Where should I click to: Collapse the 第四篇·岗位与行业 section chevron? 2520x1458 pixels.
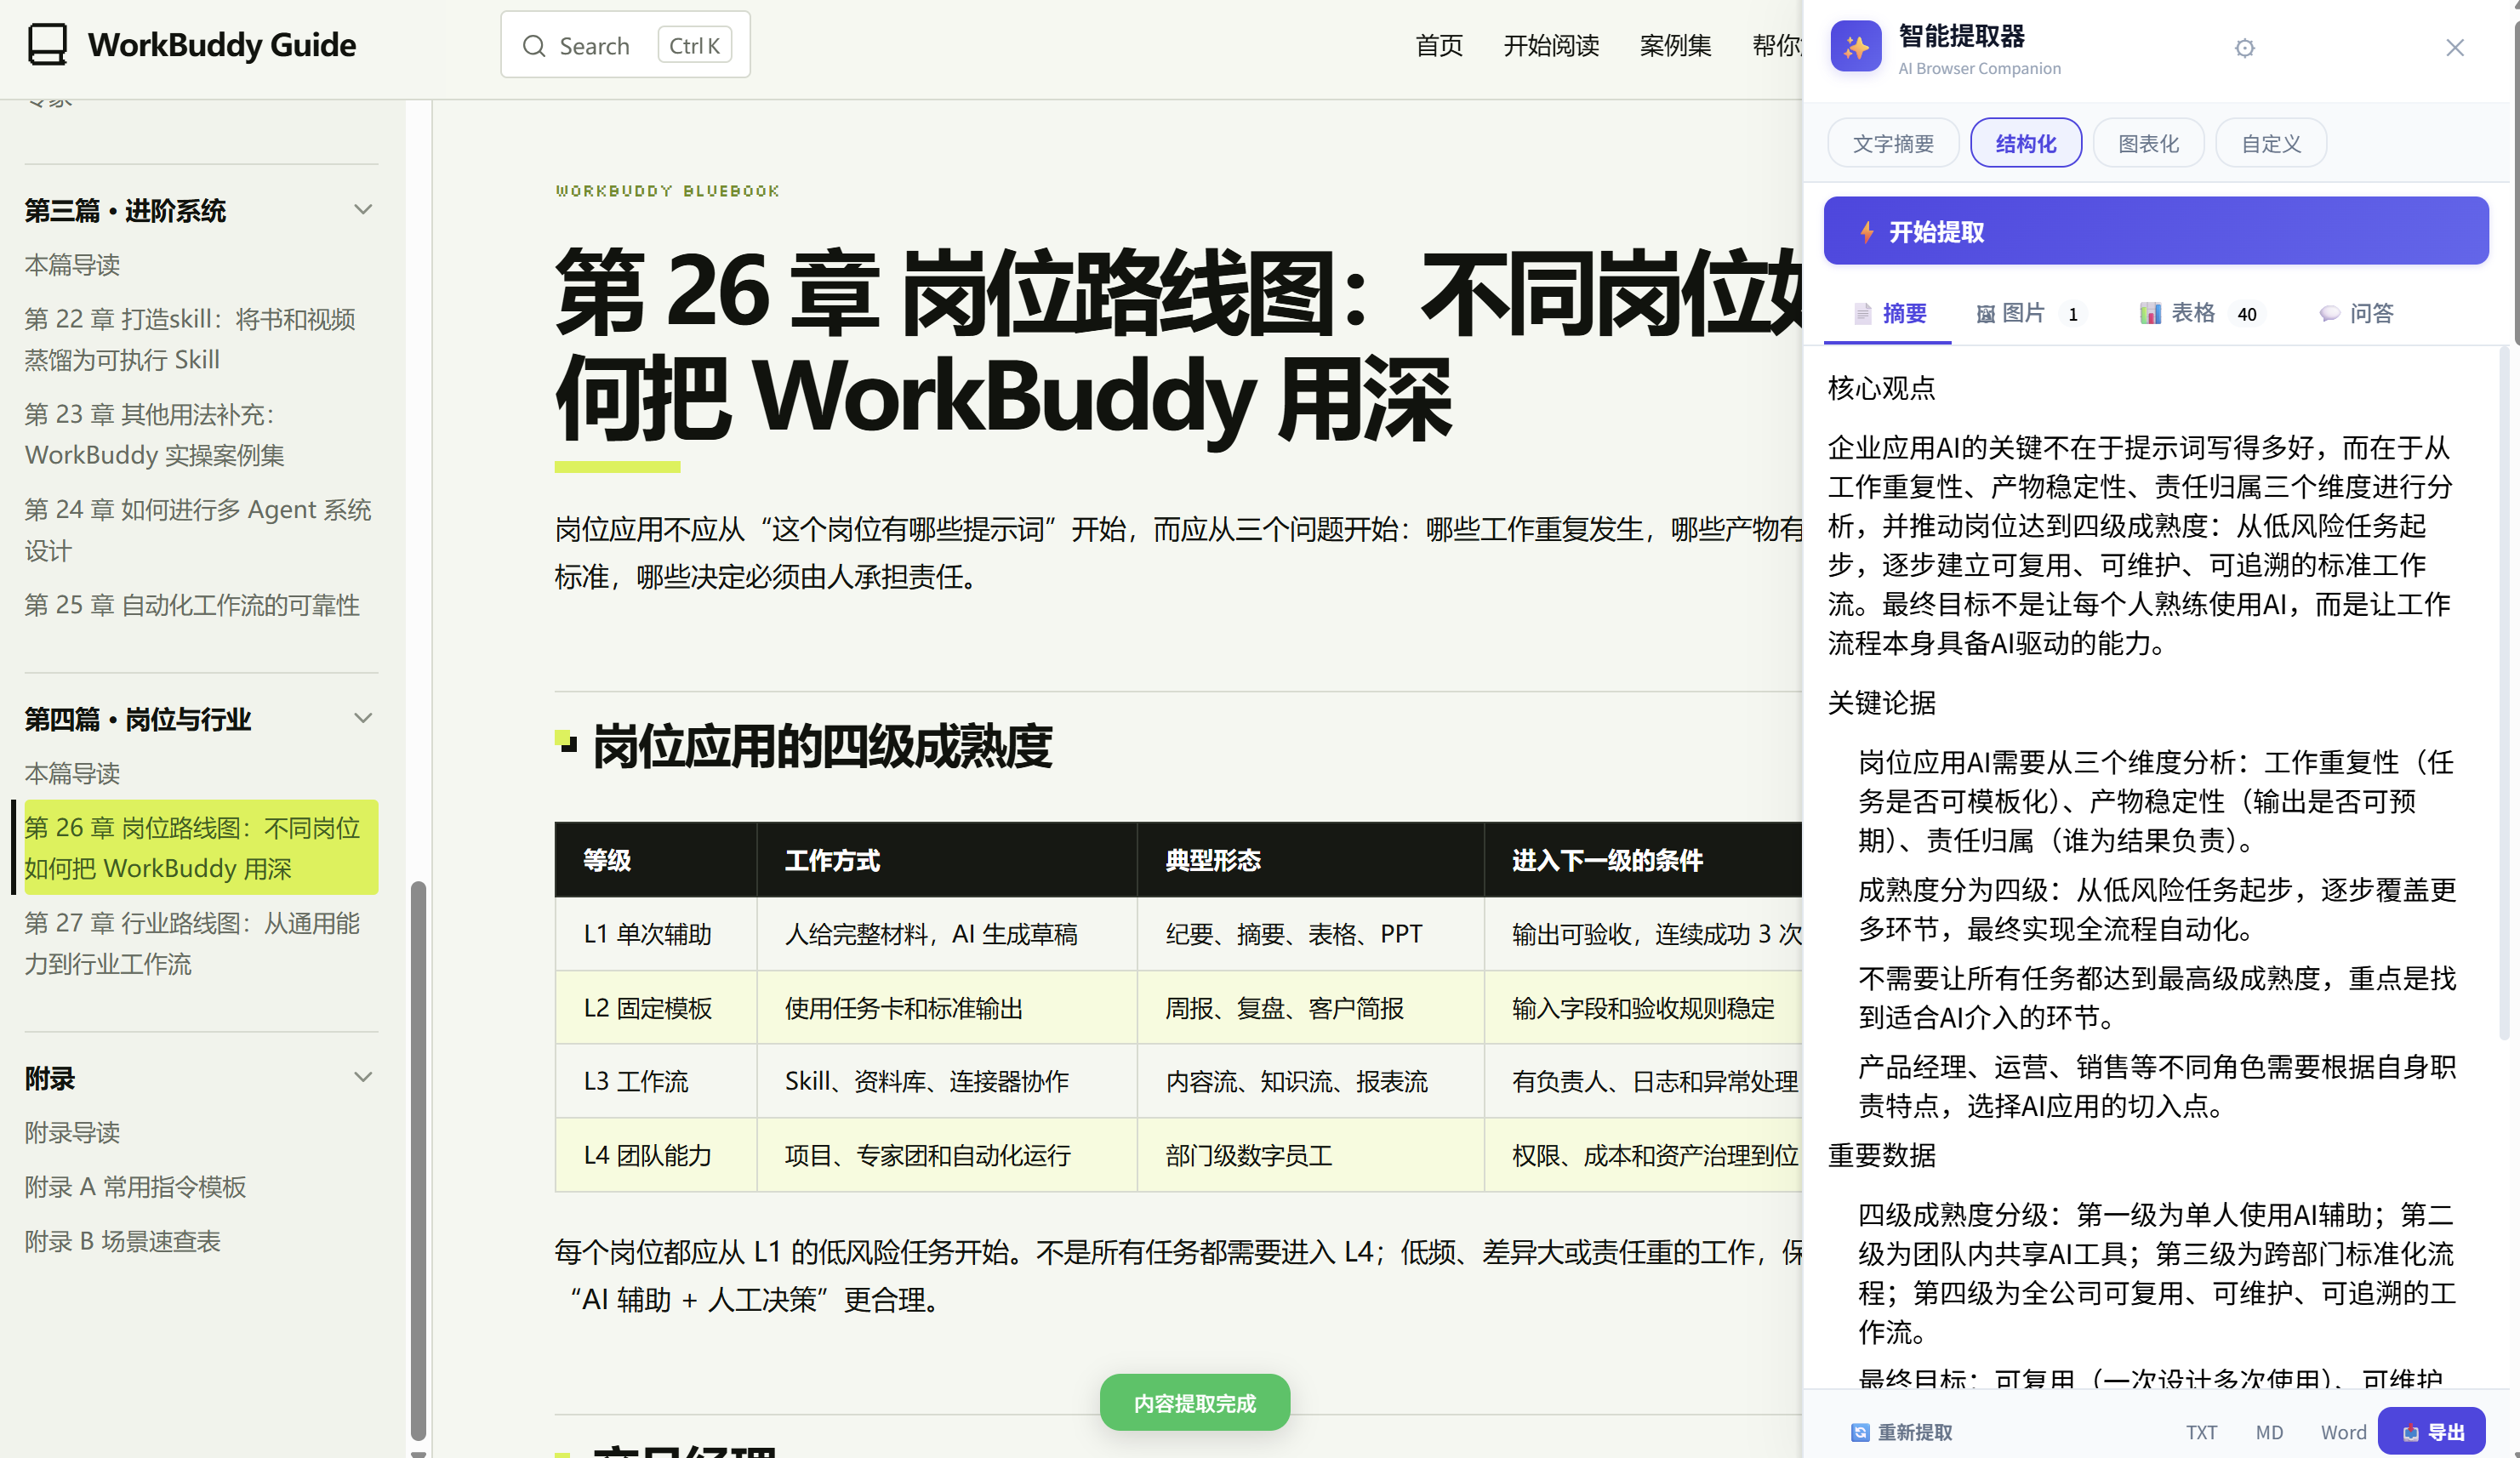pyautogui.click(x=363, y=718)
